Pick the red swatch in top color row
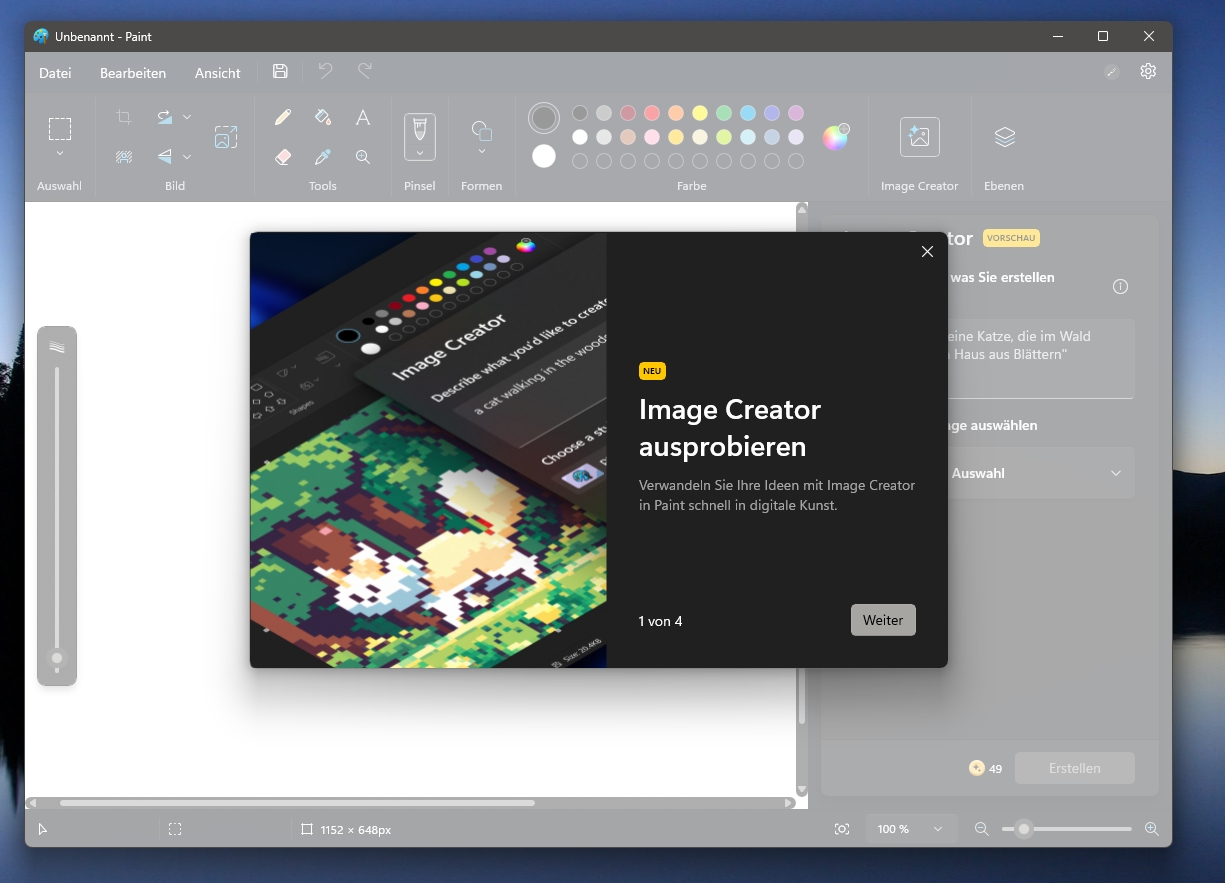Image resolution: width=1225 pixels, height=883 pixels. [x=652, y=113]
